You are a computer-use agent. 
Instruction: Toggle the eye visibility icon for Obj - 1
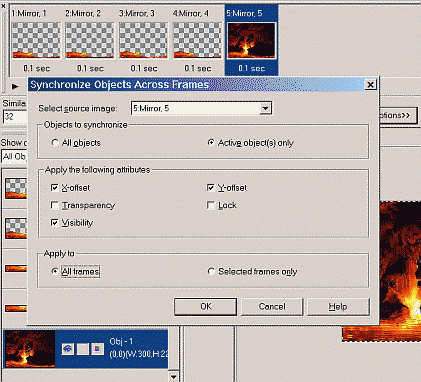[x=68, y=349]
